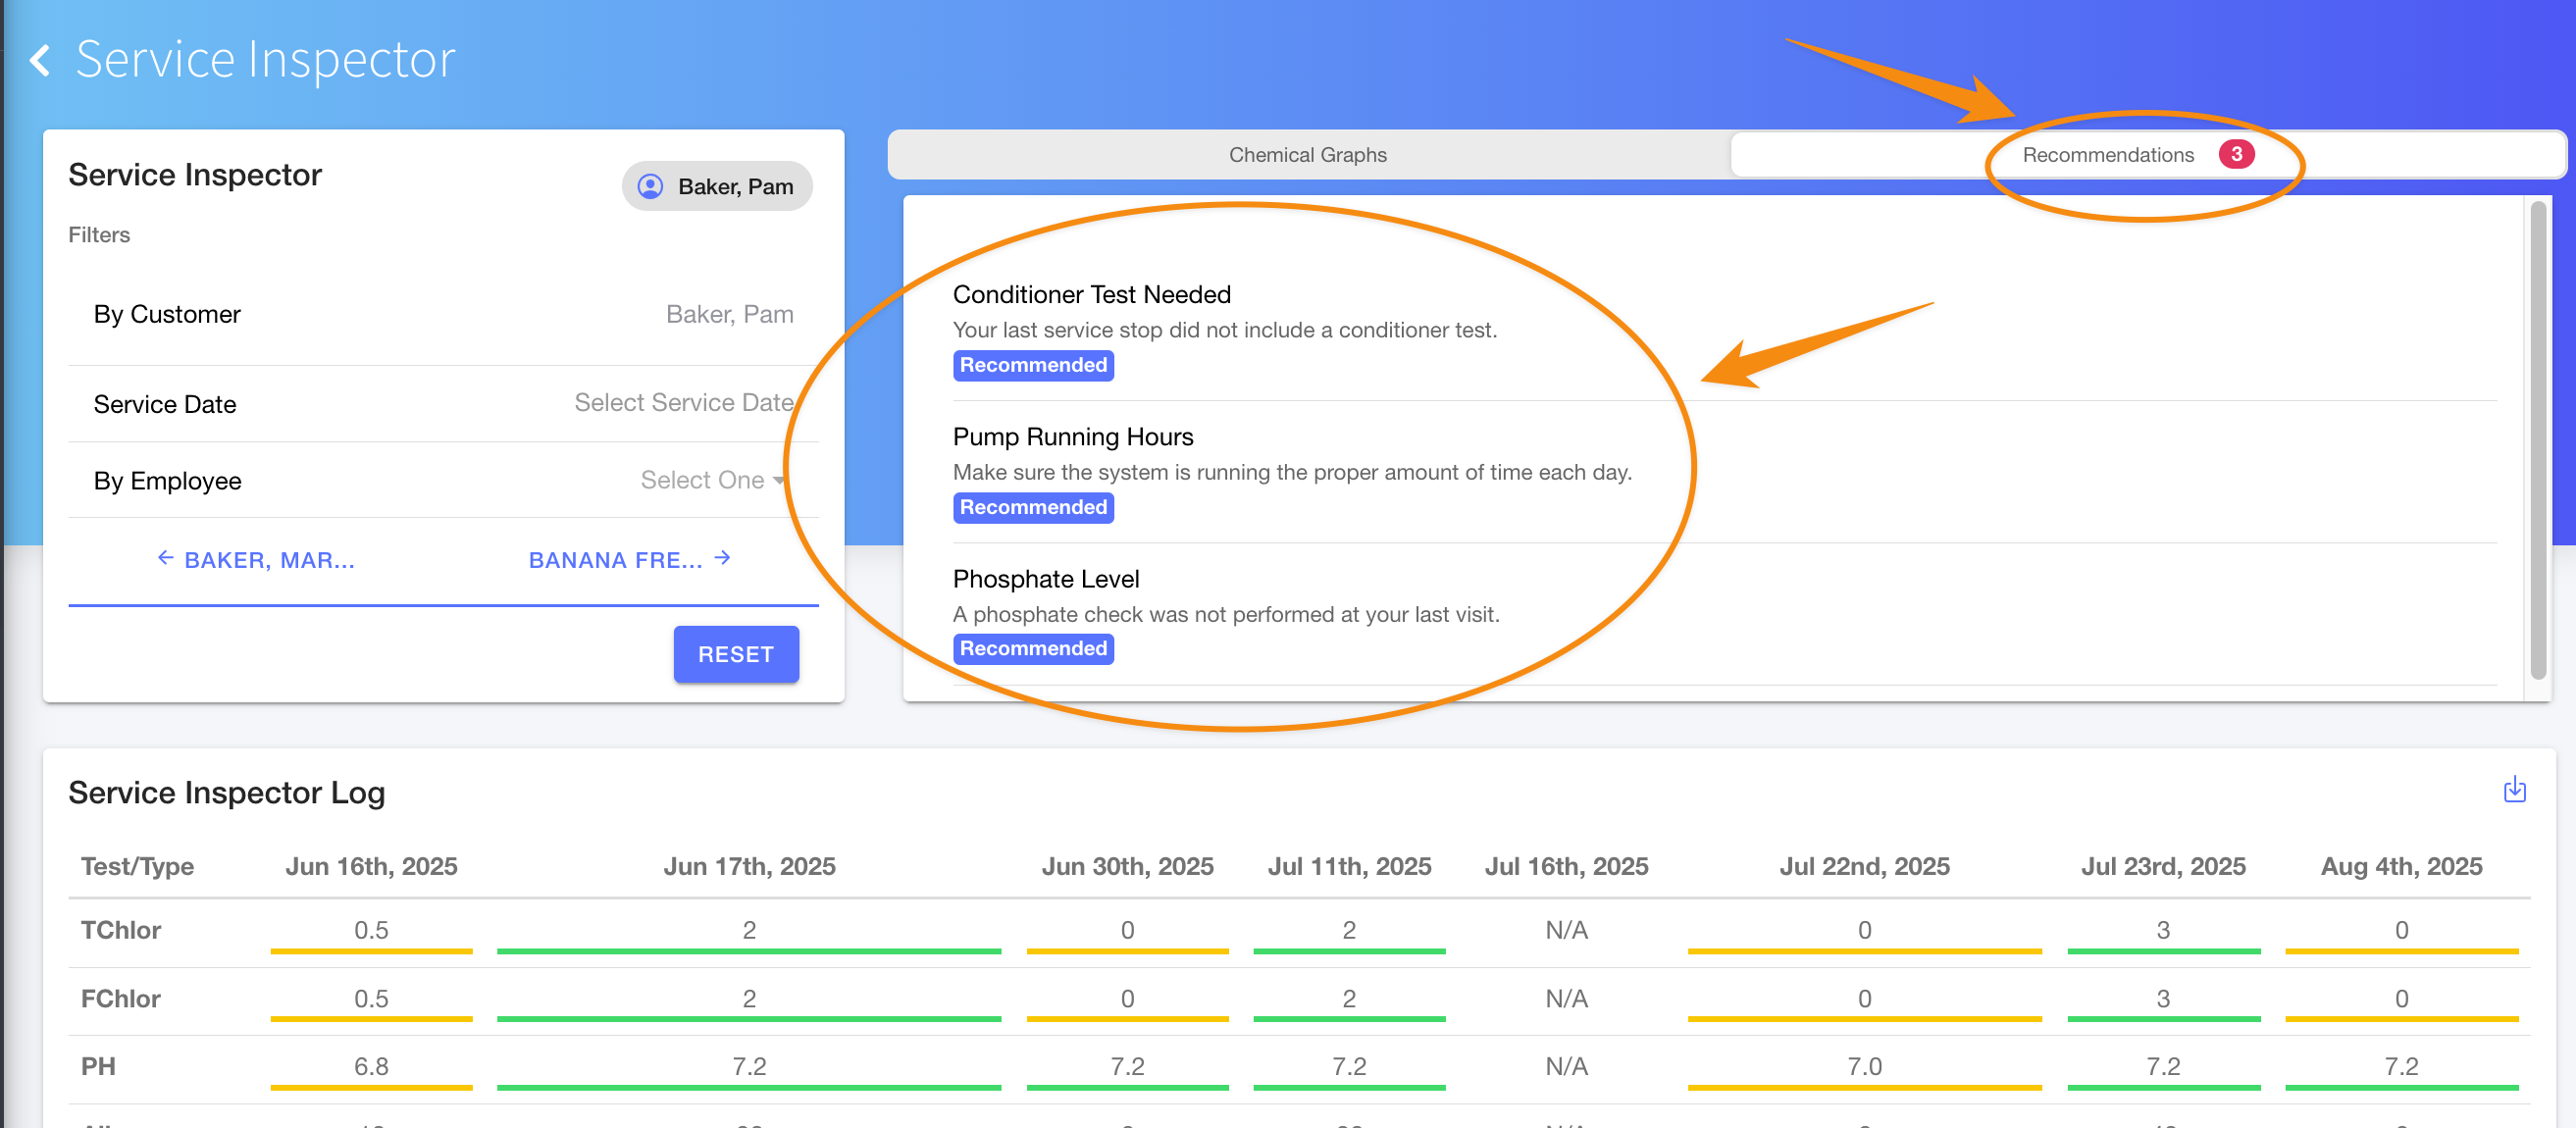Click the left arrow next to BAKER, MAR...
Viewport: 2576px width, 1128px height.
coord(166,558)
